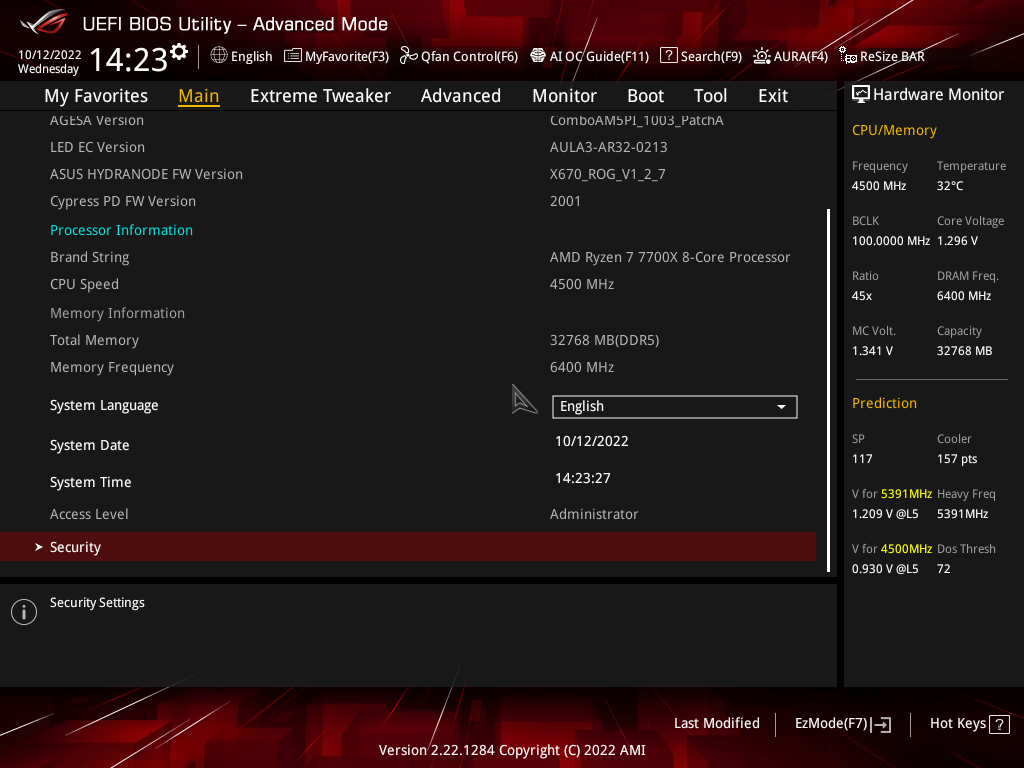Go to the Advanced tab
Image resolution: width=1024 pixels, height=768 pixels.
click(460, 96)
